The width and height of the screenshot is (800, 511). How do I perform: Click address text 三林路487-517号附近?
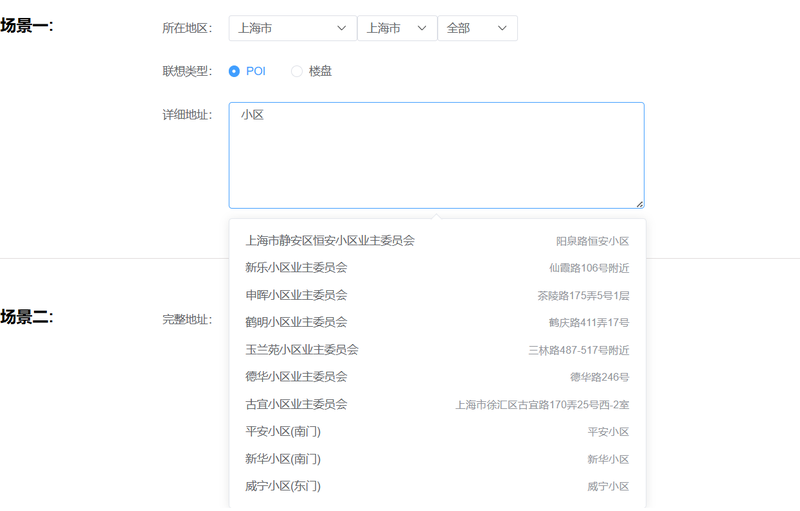[579, 350]
